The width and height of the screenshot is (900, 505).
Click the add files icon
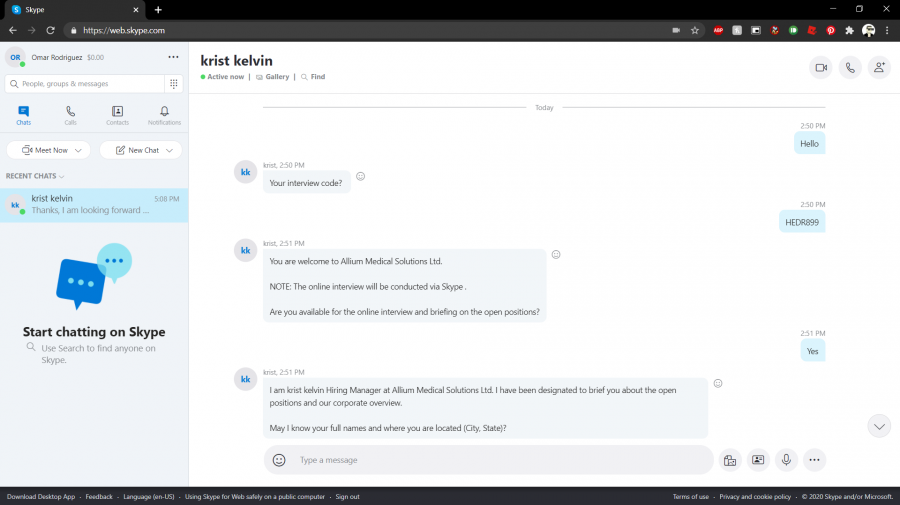pos(730,460)
